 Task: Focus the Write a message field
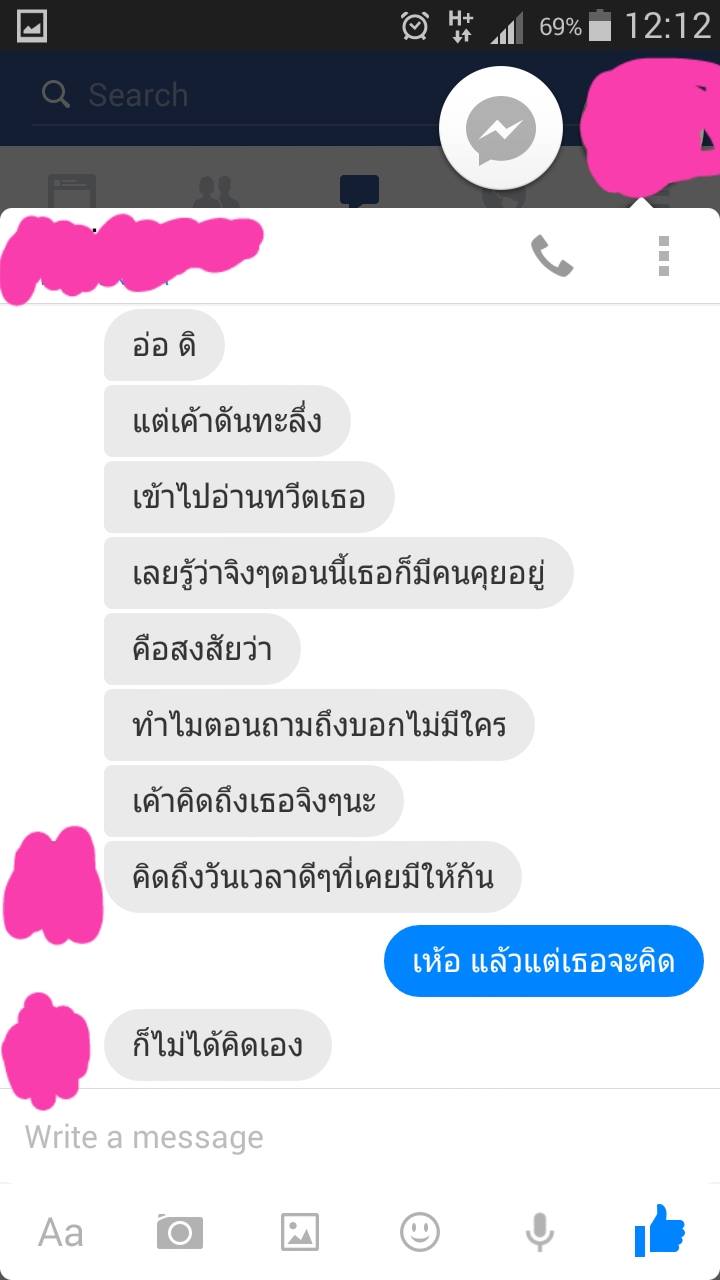[360, 1137]
